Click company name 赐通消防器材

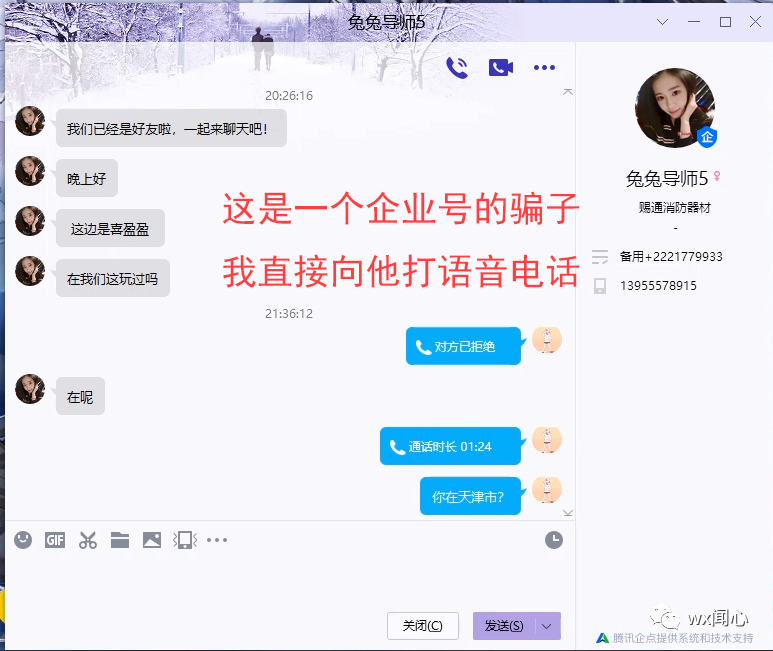click(675, 207)
